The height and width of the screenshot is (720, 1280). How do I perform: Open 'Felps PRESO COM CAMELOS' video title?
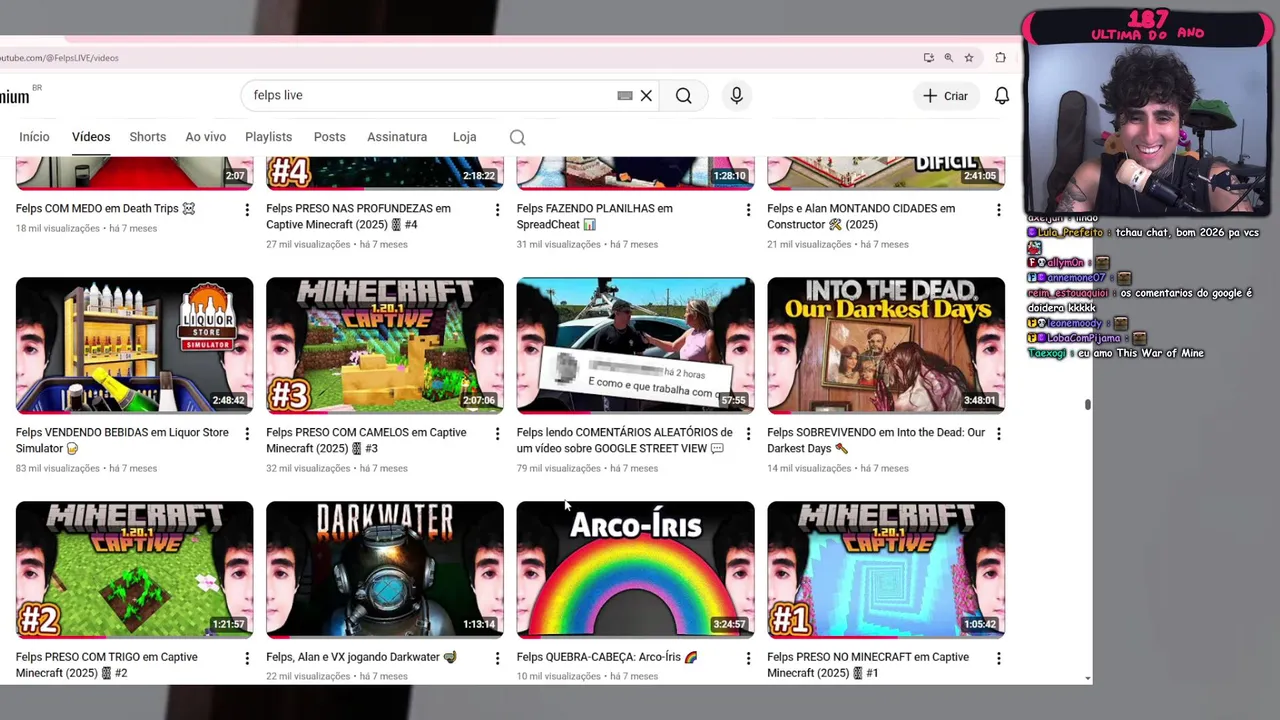tap(366, 441)
